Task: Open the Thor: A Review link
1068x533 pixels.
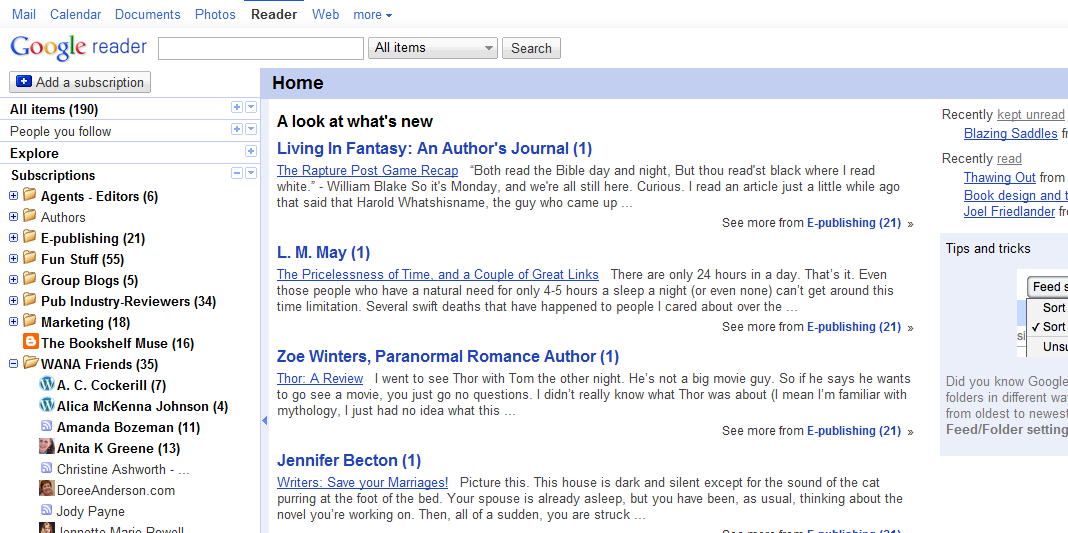Action: [320, 378]
